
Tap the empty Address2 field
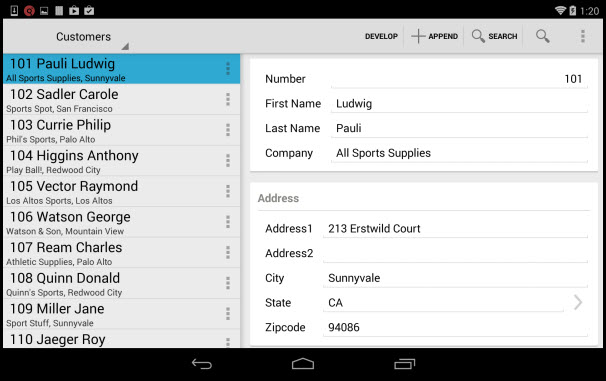(x=455, y=253)
